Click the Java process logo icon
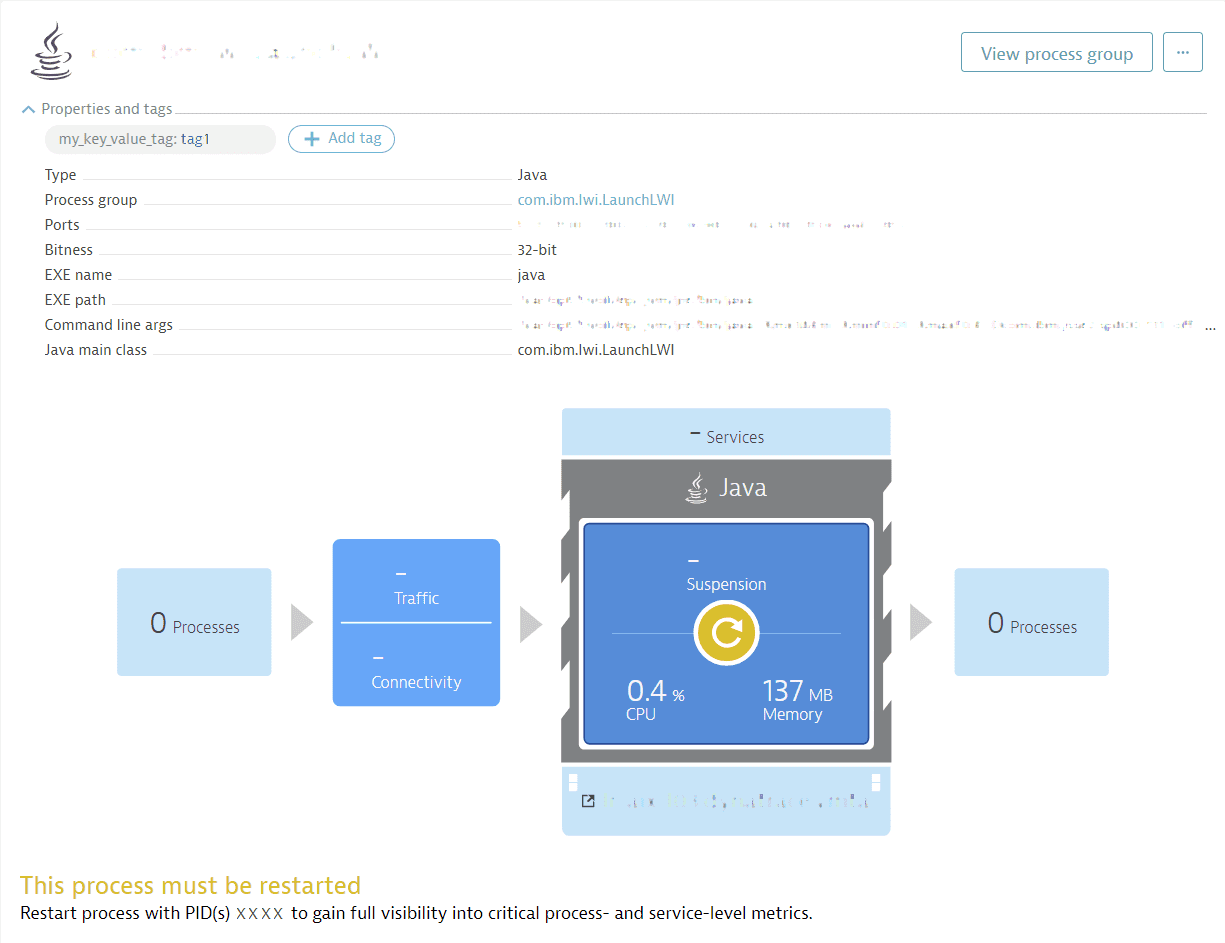This screenshot has width=1225, height=943. [x=51, y=52]
